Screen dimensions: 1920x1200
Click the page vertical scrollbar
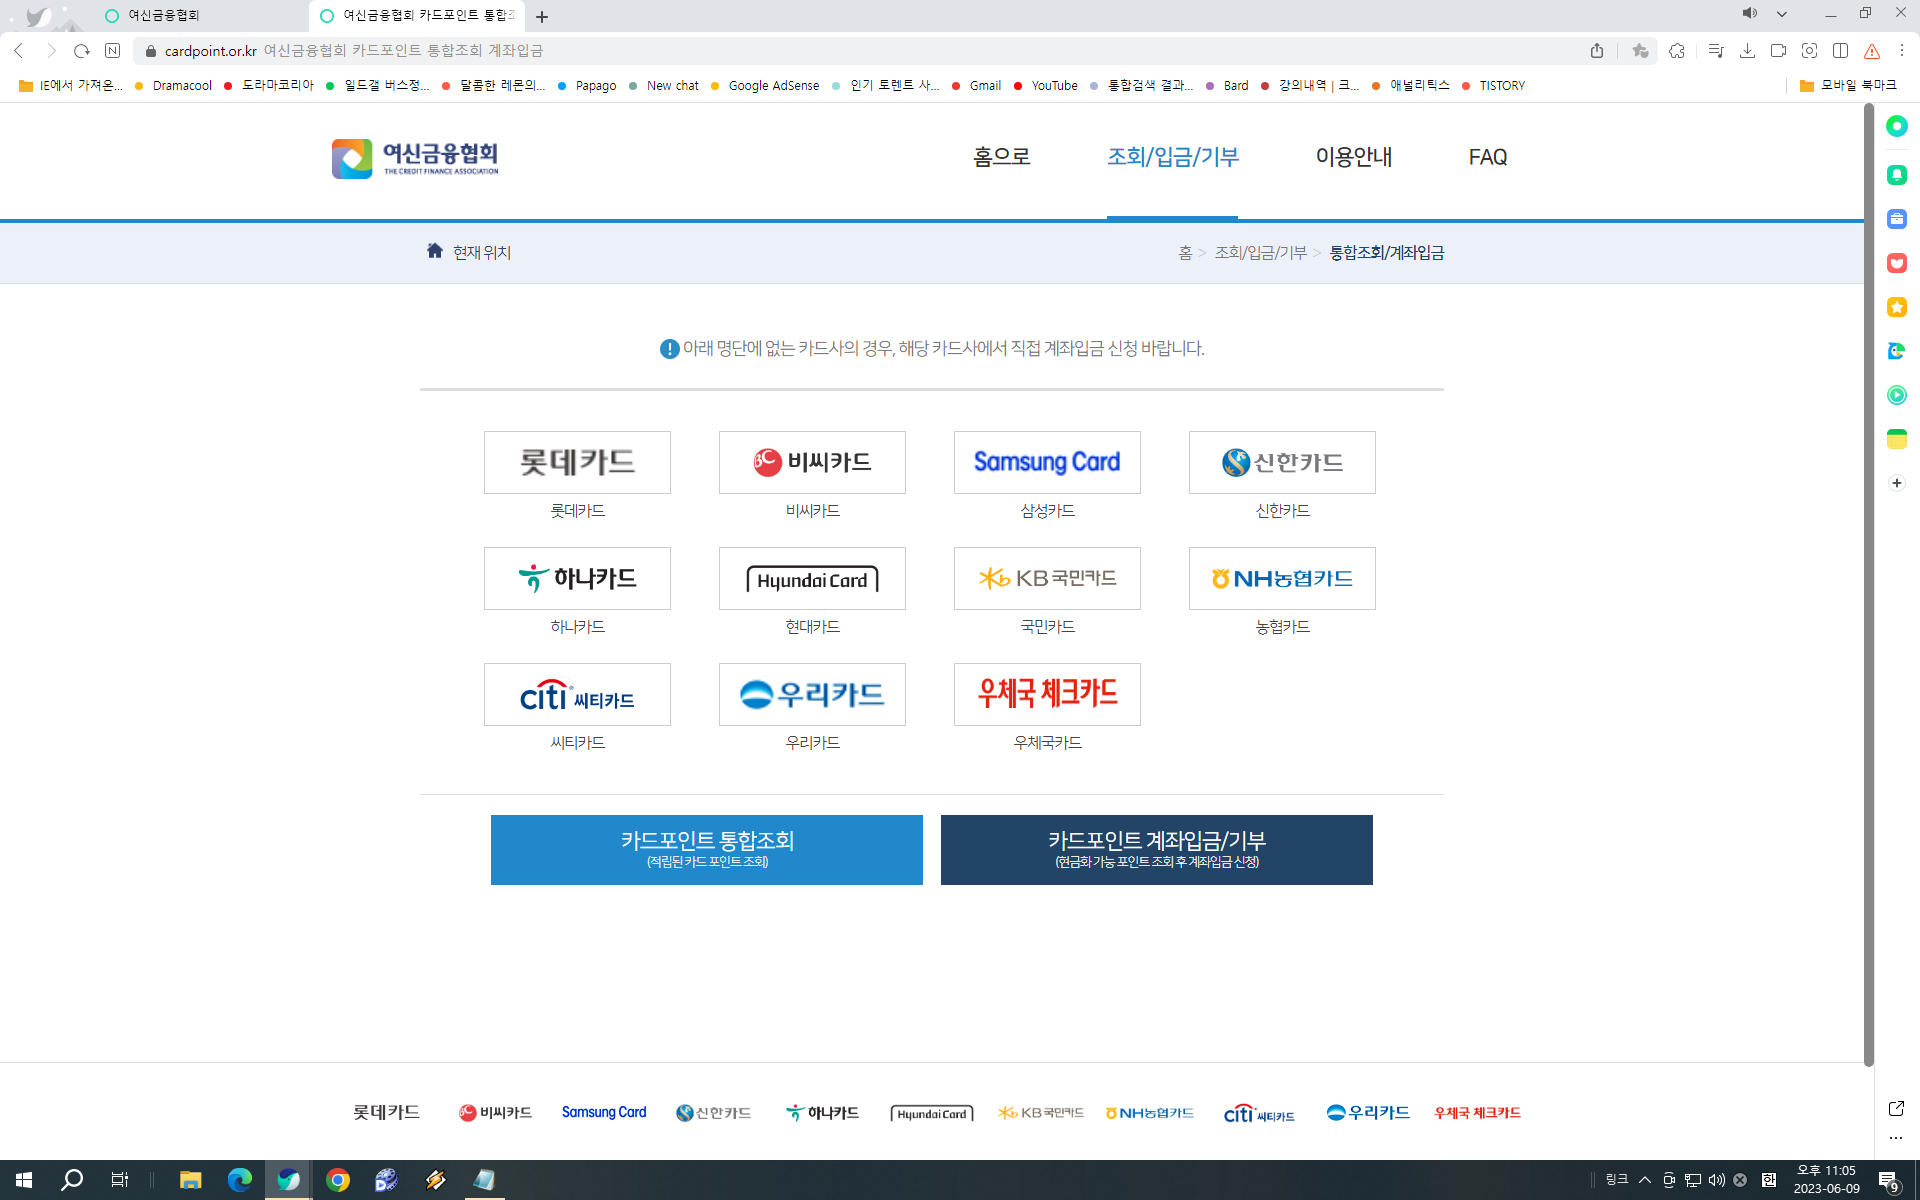[x=1869, y=585]
